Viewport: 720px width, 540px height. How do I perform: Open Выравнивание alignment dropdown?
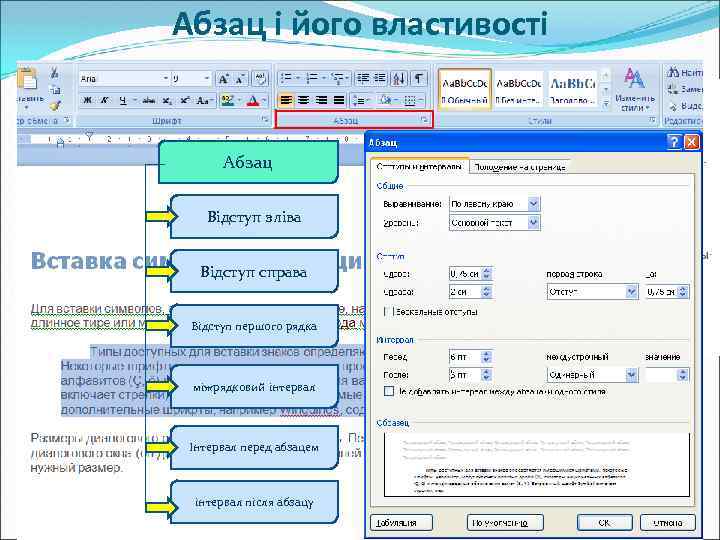point(533,203)
